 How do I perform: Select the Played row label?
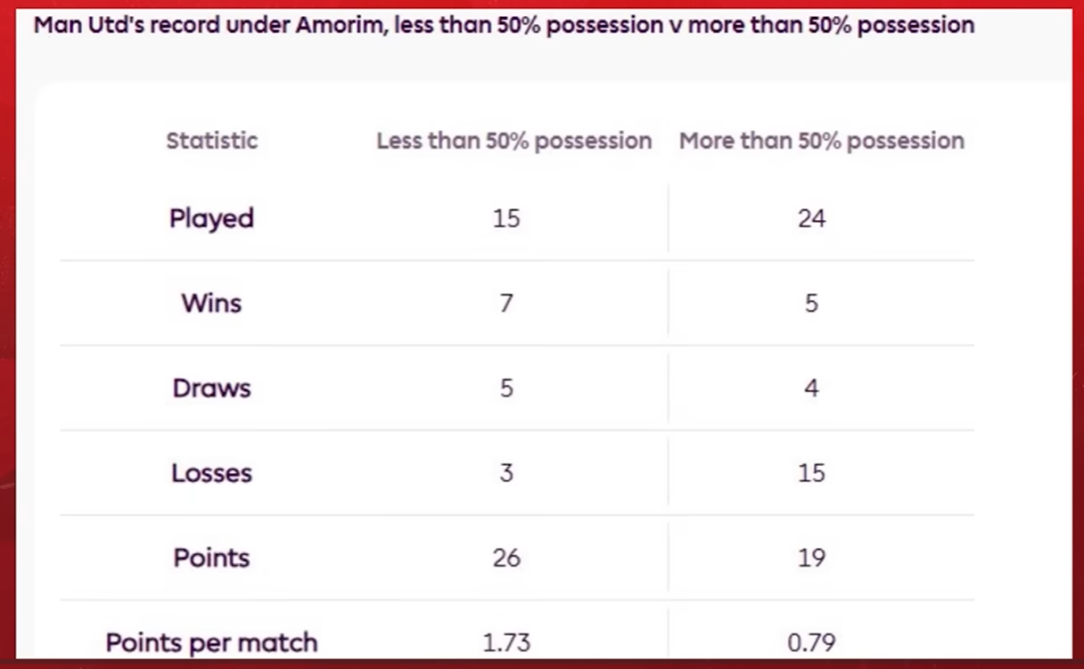(212, 218)
